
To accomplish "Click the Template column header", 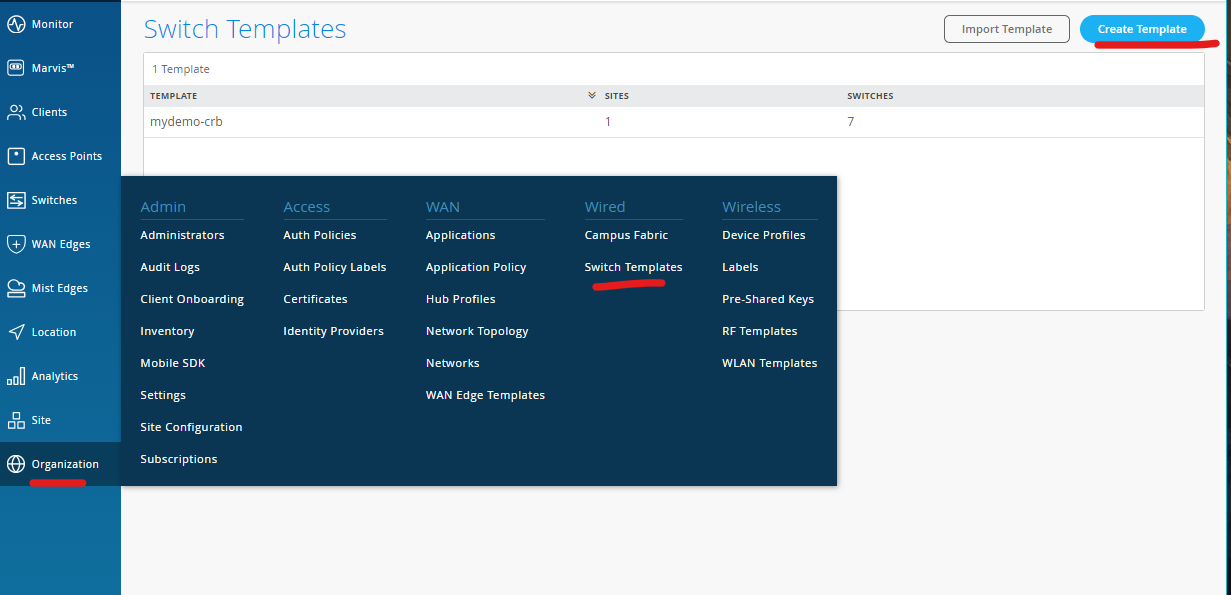I will click(x=174, y=96).
